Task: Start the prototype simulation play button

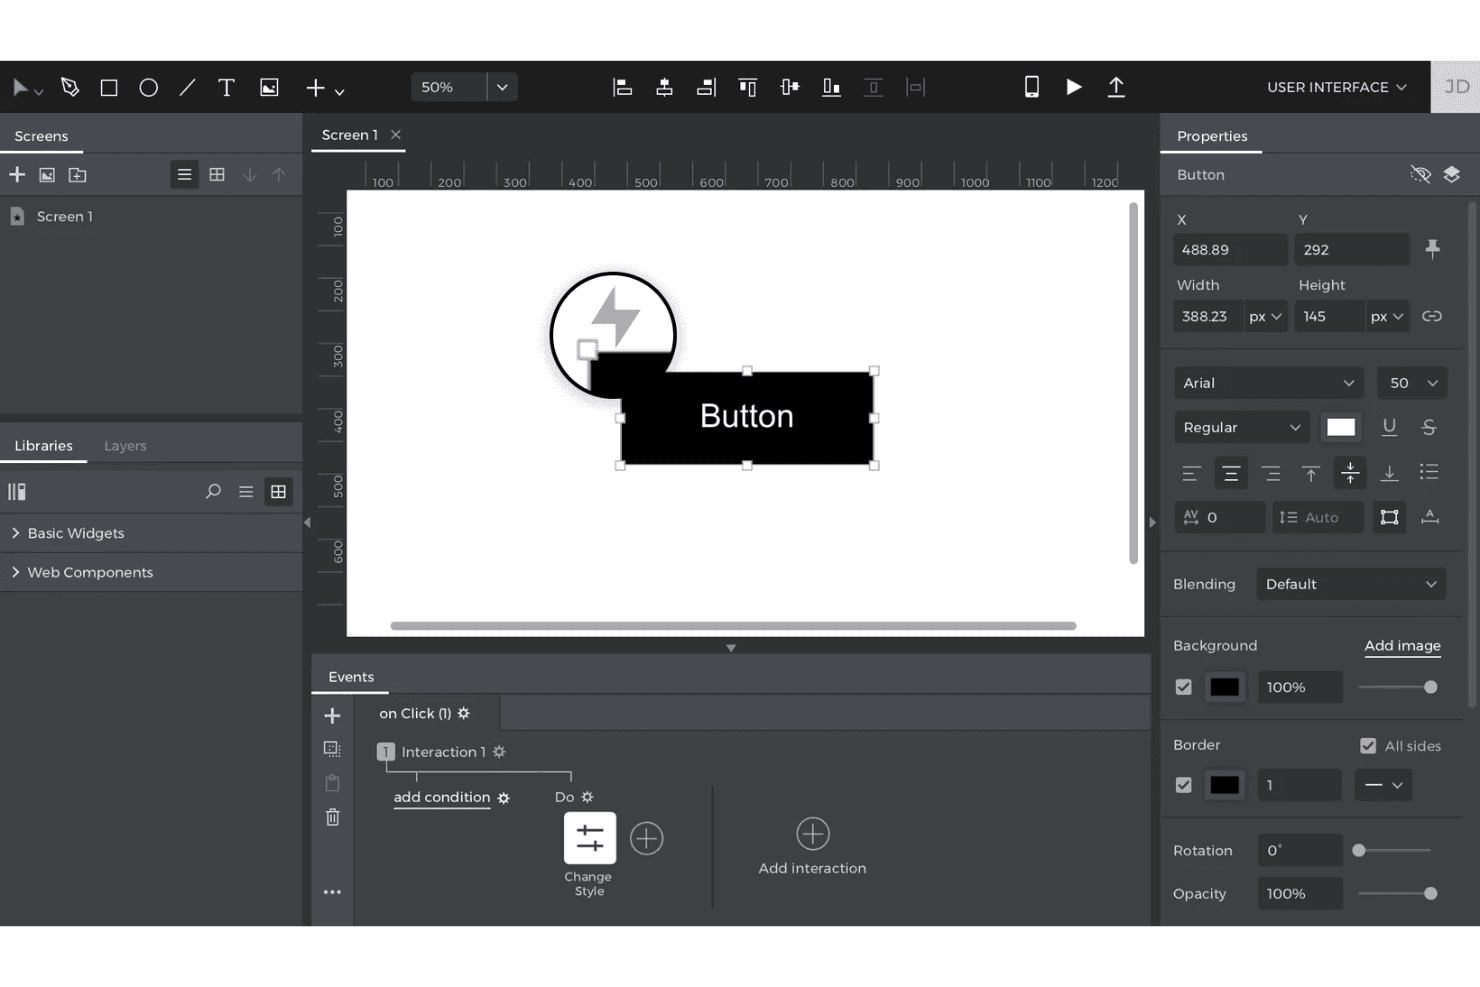Action: (x=1073, y=87)
